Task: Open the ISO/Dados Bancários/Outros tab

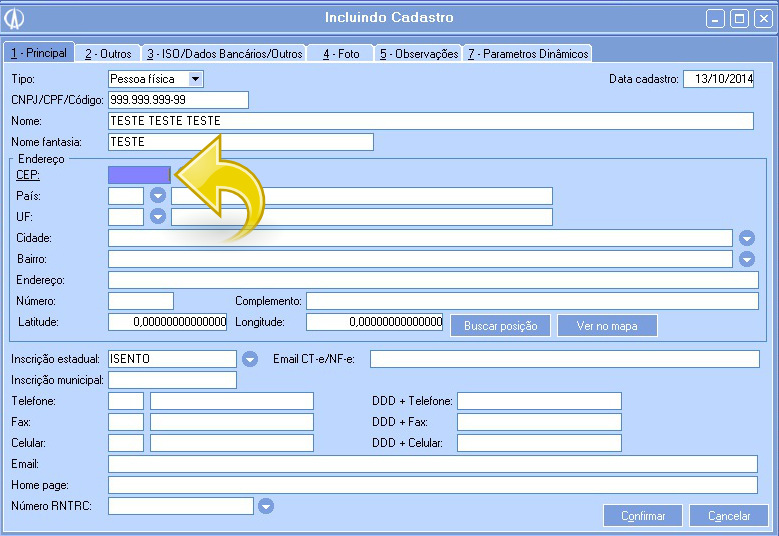Action: tap(224, 53)
